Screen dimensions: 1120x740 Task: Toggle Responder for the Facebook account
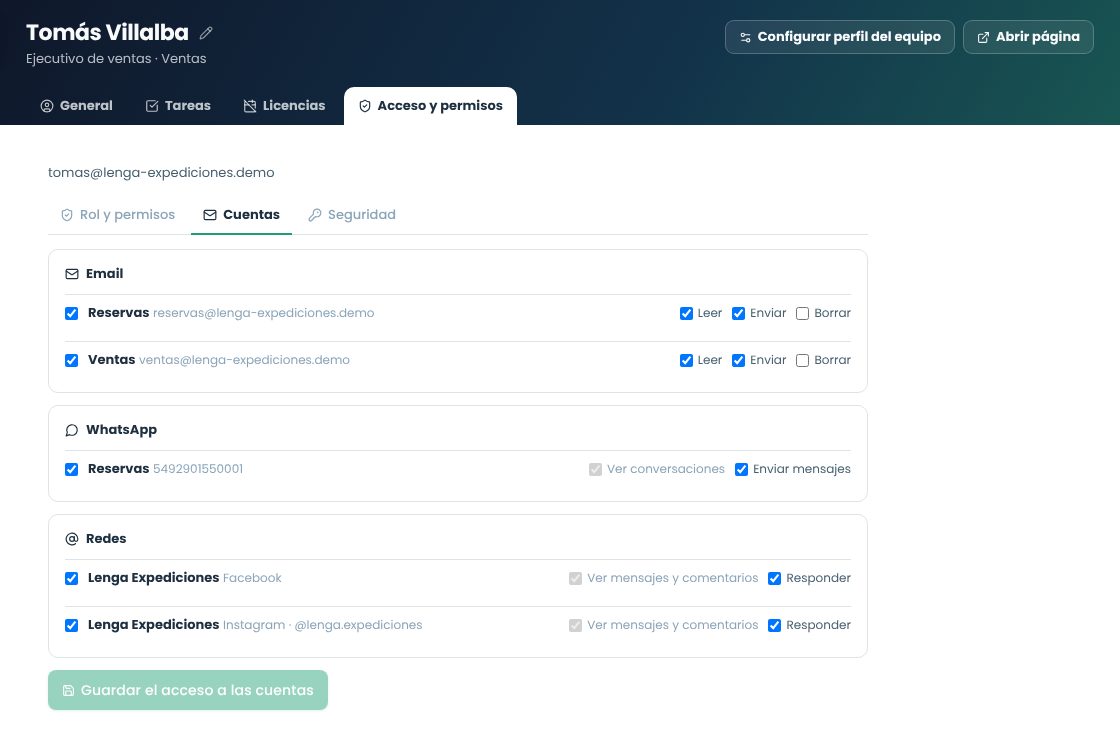[774, 579]
